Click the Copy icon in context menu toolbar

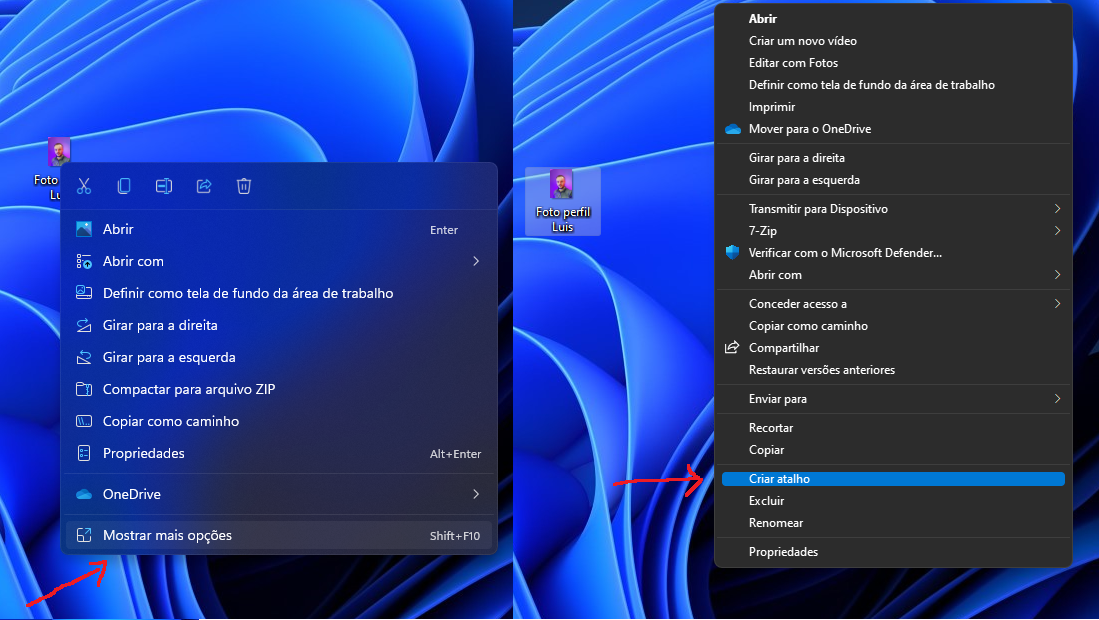tap(124, 186)
